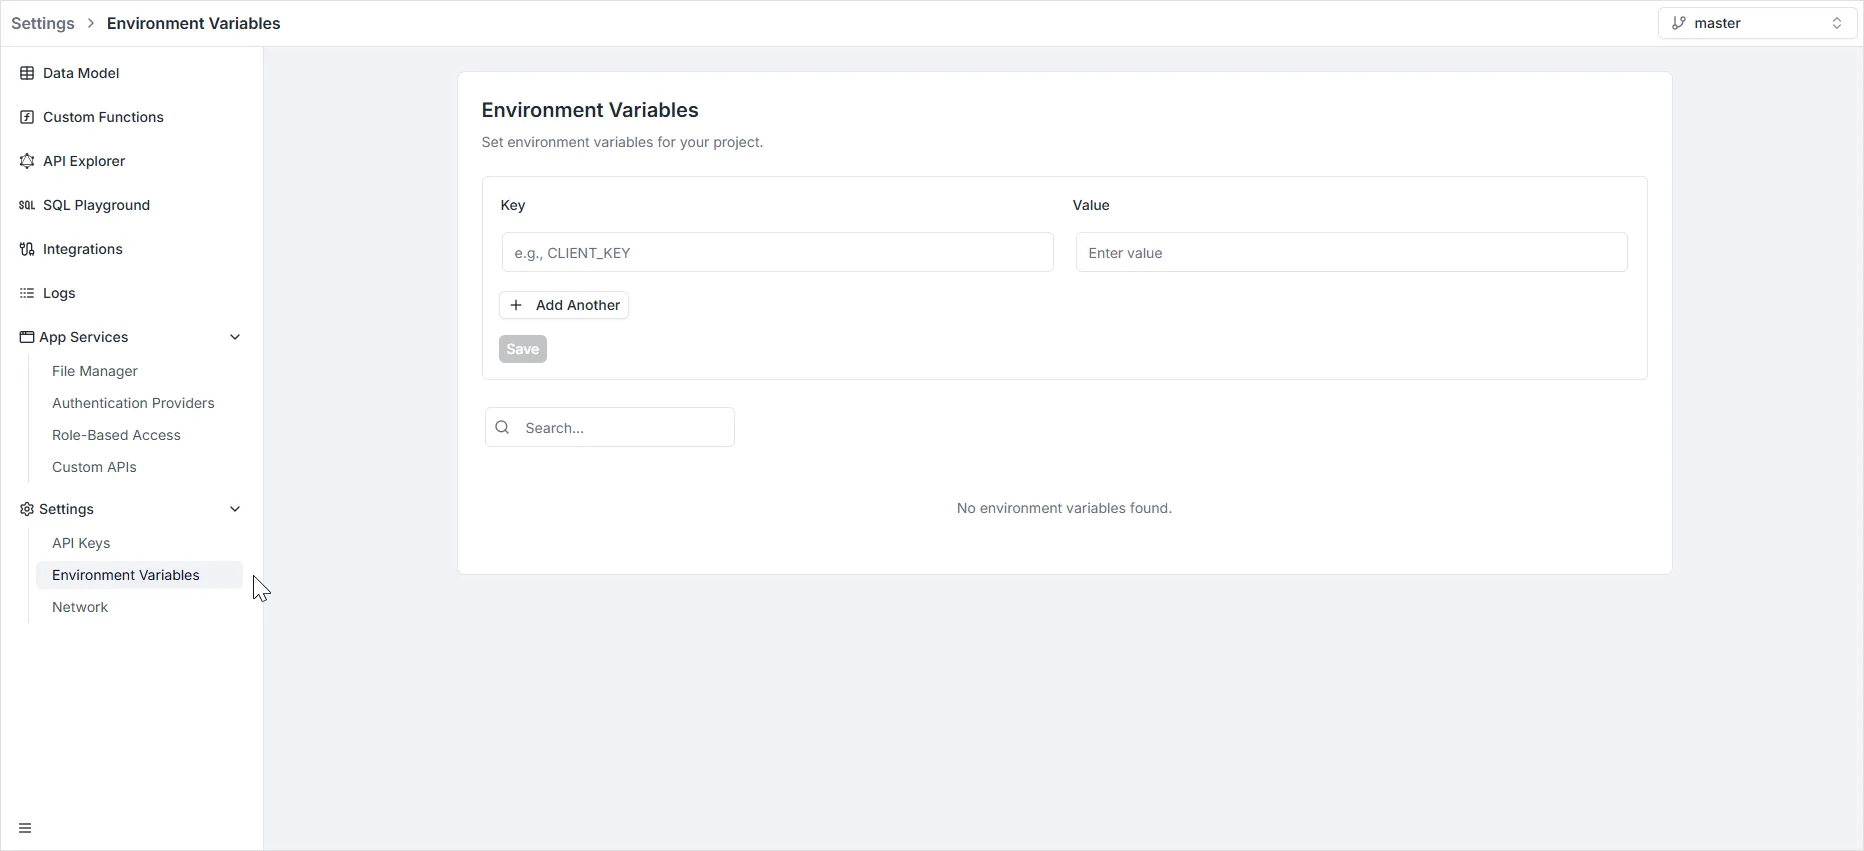
Task: Select Environment Variables in the sidebar
Action: (139, 575)
